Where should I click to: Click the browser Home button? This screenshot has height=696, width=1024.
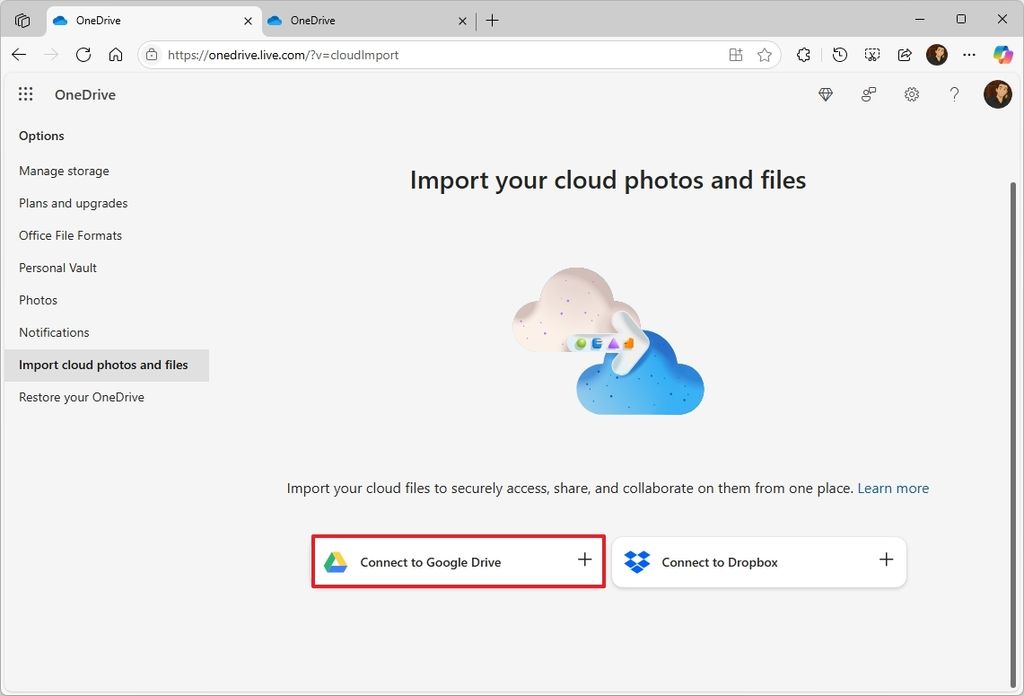click(x=115, y=54)
